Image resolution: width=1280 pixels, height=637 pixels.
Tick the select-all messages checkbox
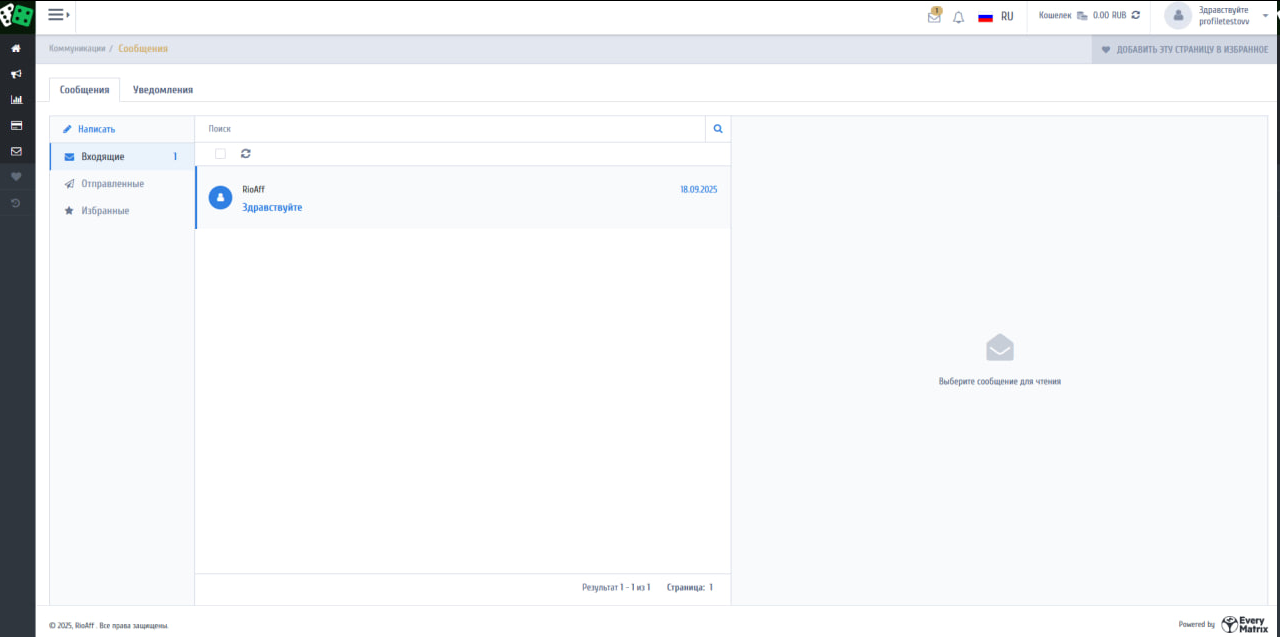pyautogui.click(x=220, y=154)
